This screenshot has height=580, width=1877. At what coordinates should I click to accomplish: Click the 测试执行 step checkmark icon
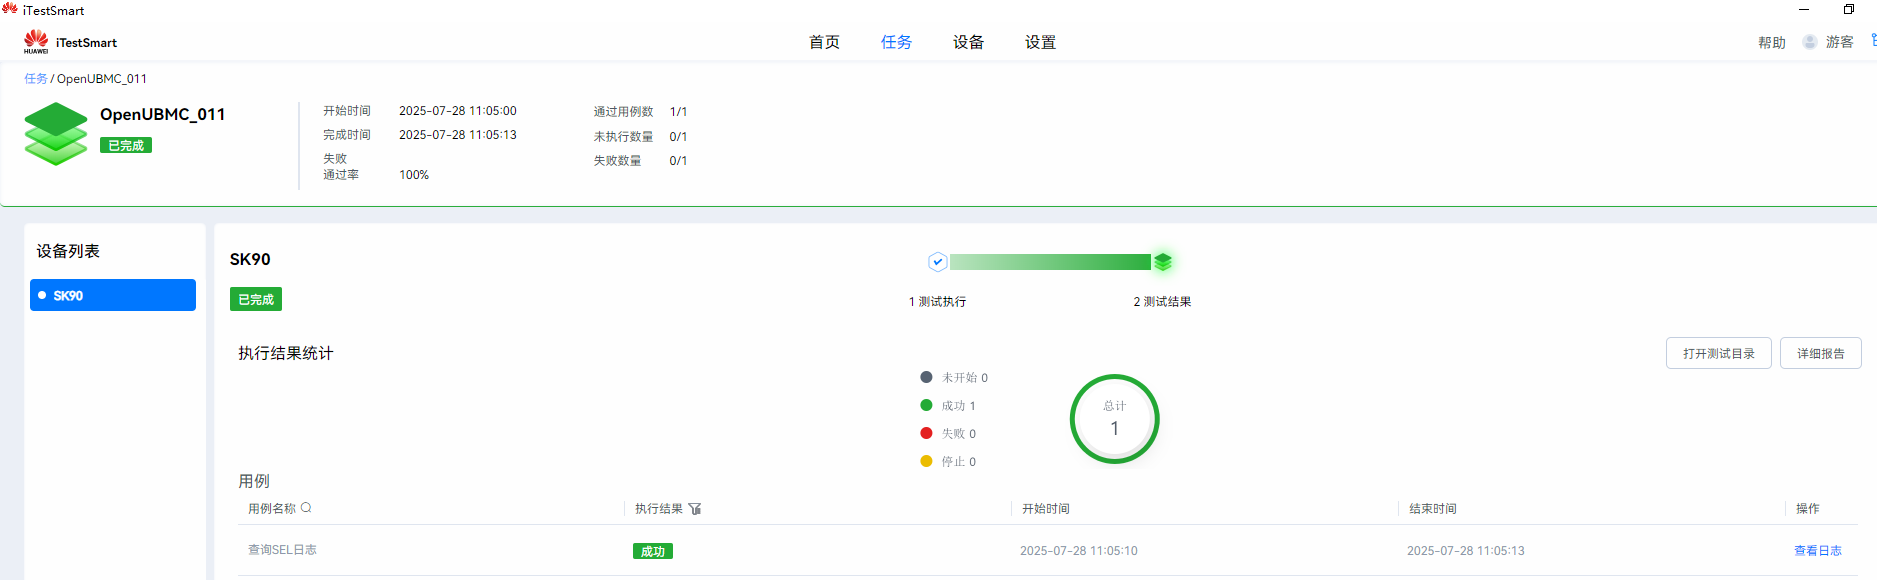[937, 262]
